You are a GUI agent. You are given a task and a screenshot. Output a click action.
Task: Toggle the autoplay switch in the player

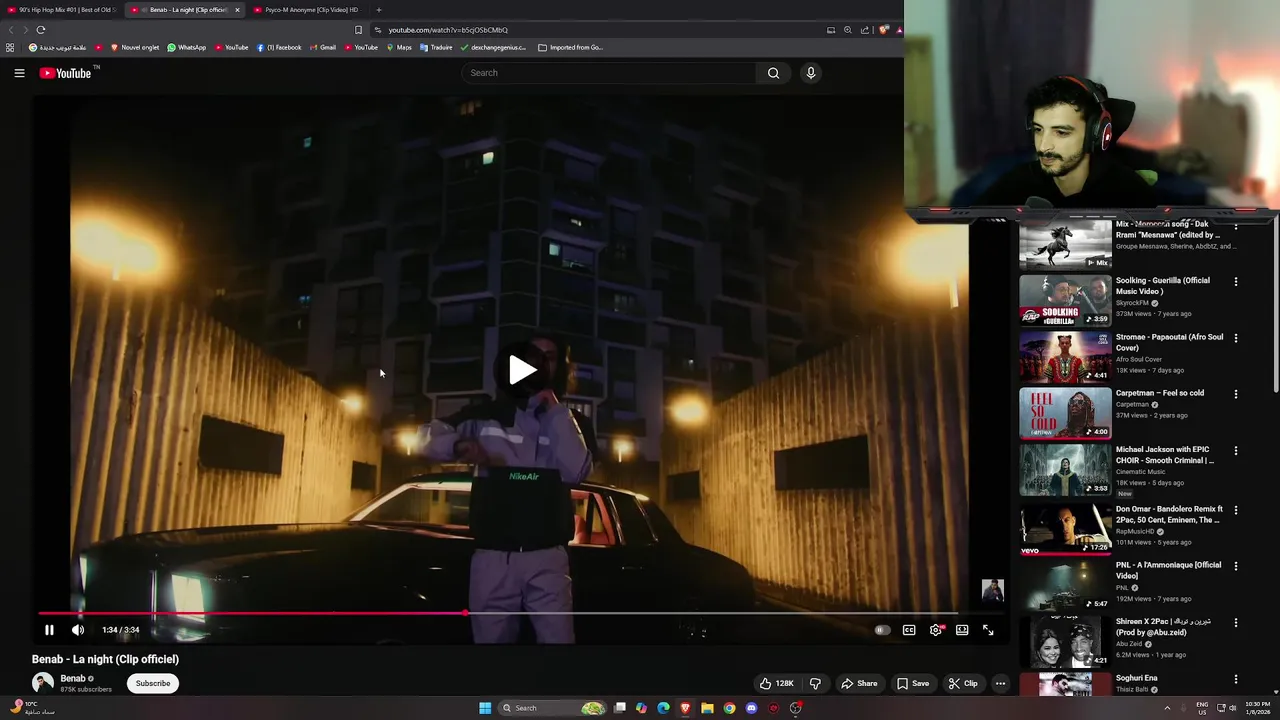(x=882, y=630)
